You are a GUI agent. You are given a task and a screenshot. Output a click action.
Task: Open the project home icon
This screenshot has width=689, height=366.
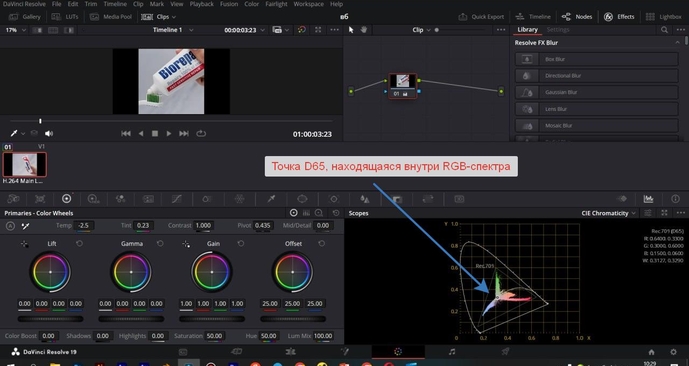coord(651,352)
